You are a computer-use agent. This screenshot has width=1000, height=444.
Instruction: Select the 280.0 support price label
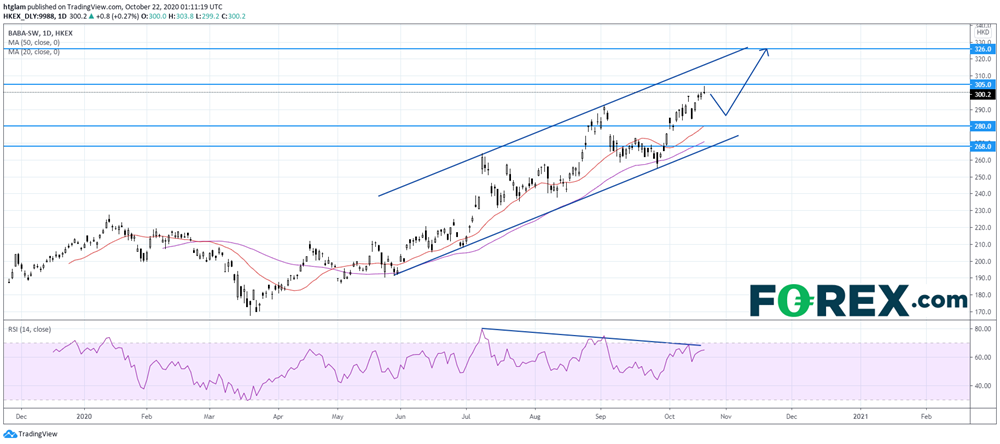point(981,126)
